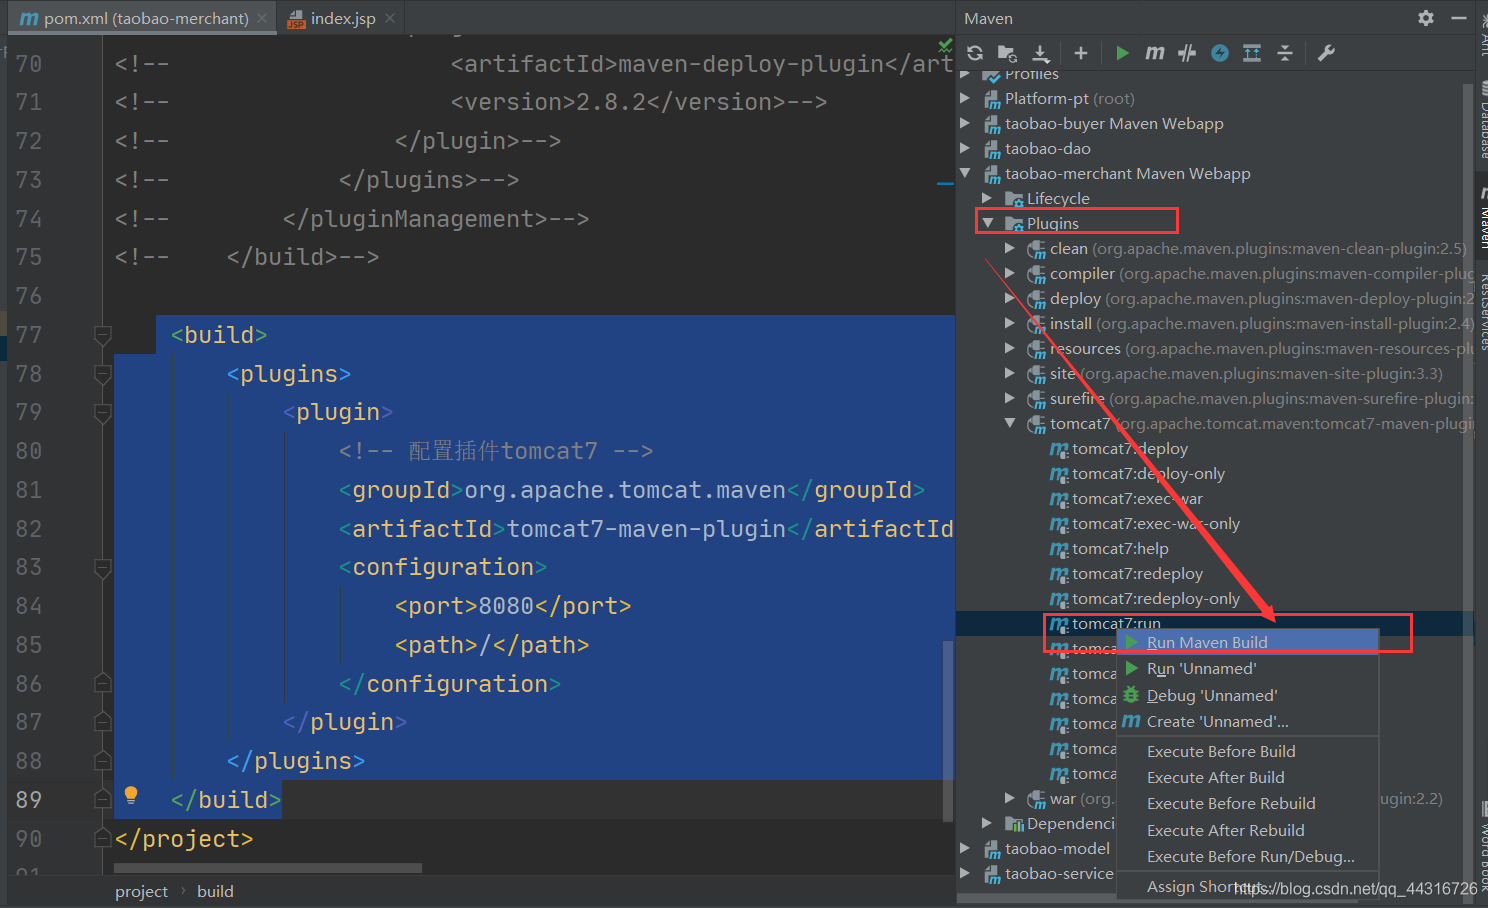Toggle code fold at line 77 build tag
Image resolution: width=1488 pixels, height=908 pixels.
(102, 335)
